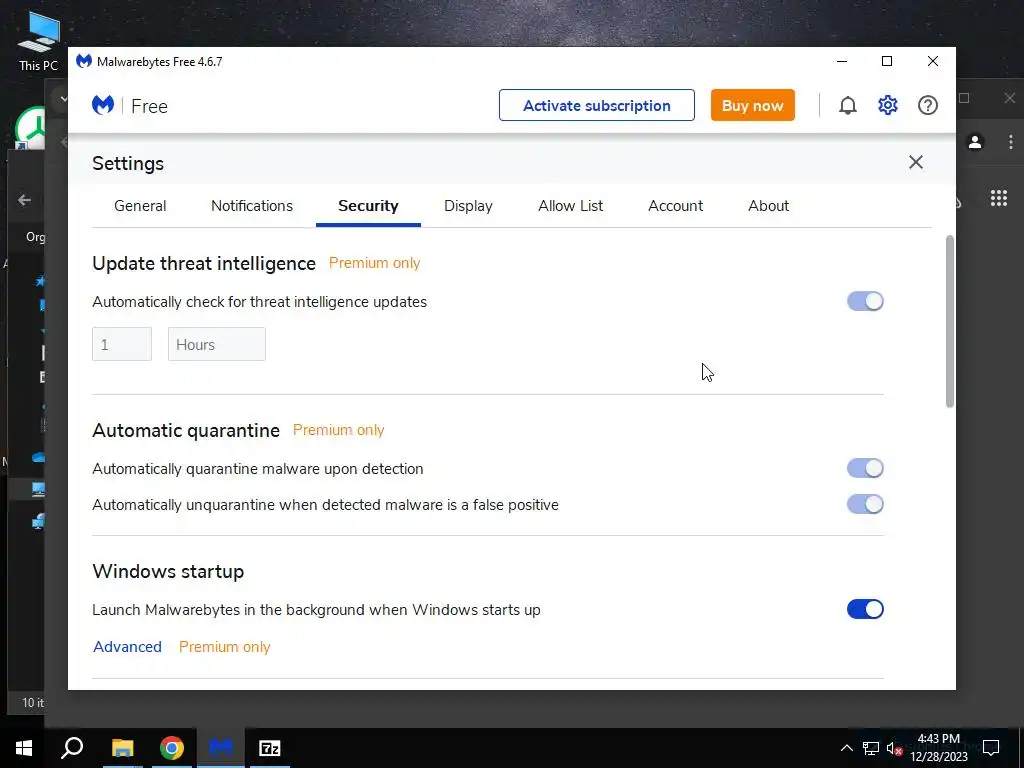
Task: Click This PC desktop icon
Action: (x=39, y=42)
